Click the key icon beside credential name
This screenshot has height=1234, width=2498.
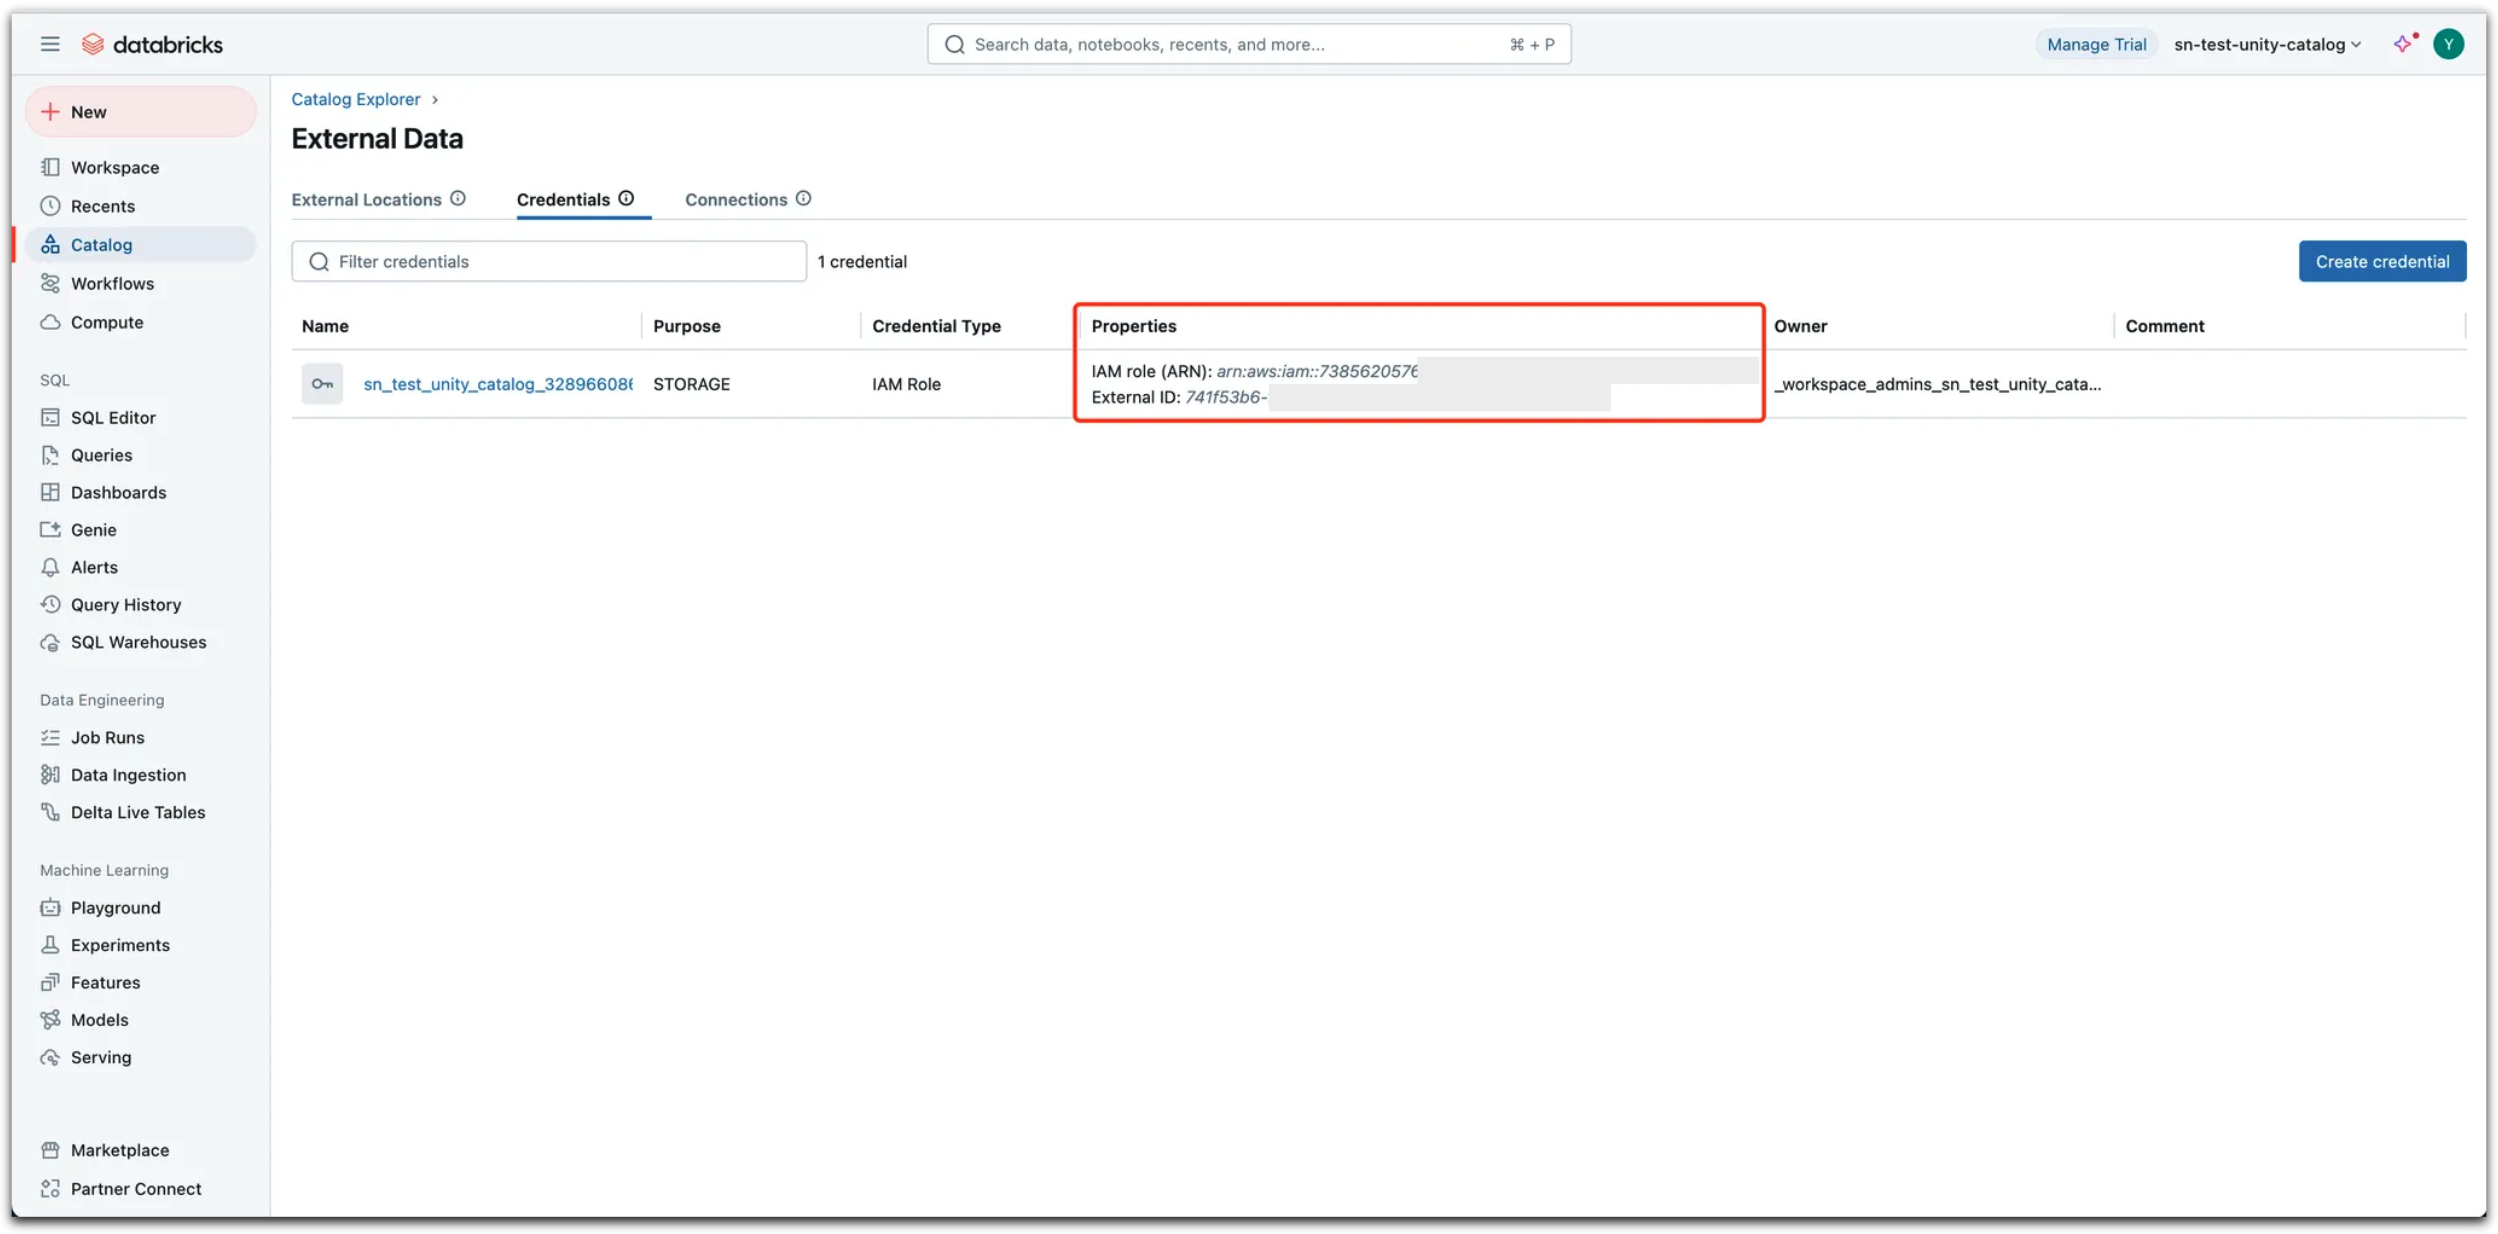(x=322, y=384)
